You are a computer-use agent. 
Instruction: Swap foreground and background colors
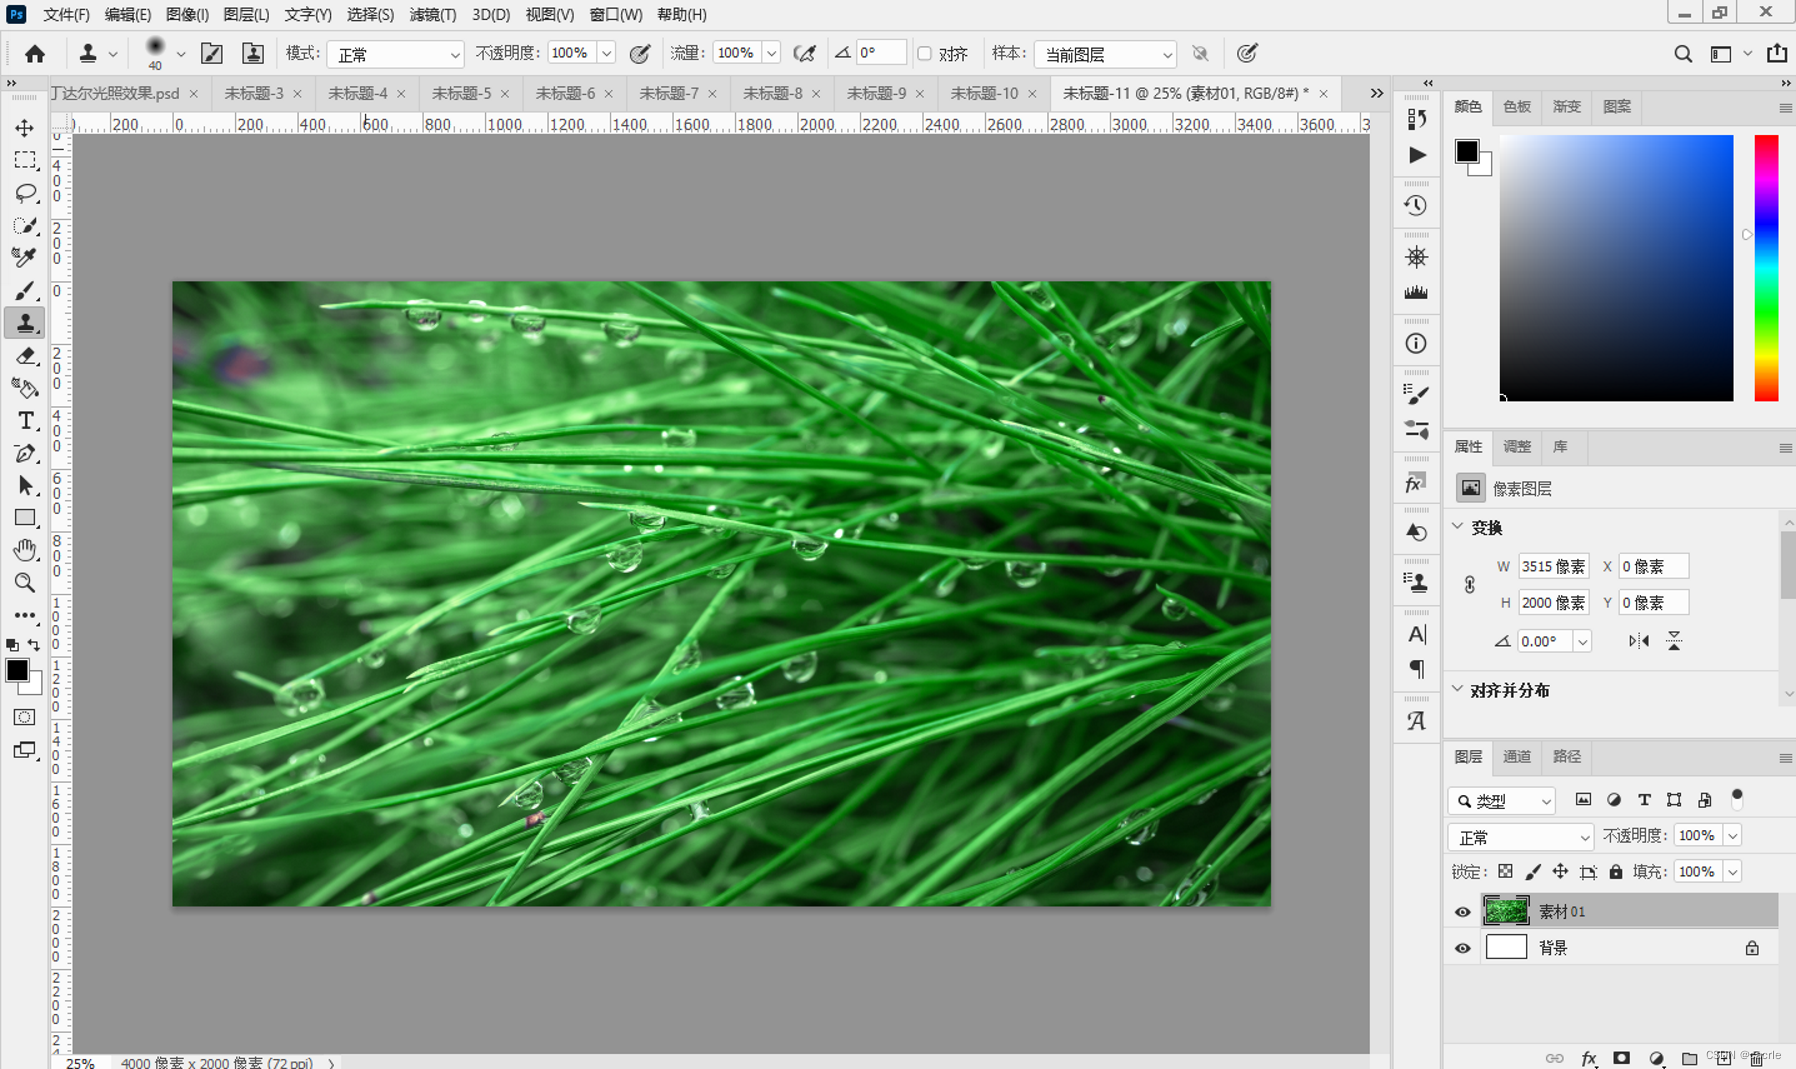tap(34, 645)
